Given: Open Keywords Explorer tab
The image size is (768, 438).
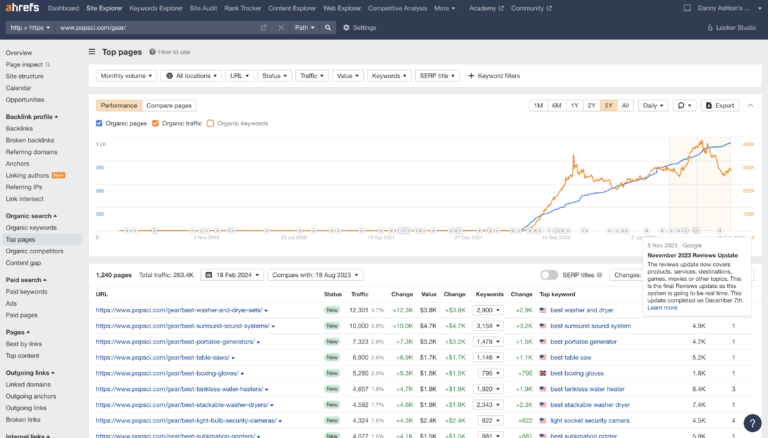Looking at the screenshot, I should coord(156,8).
